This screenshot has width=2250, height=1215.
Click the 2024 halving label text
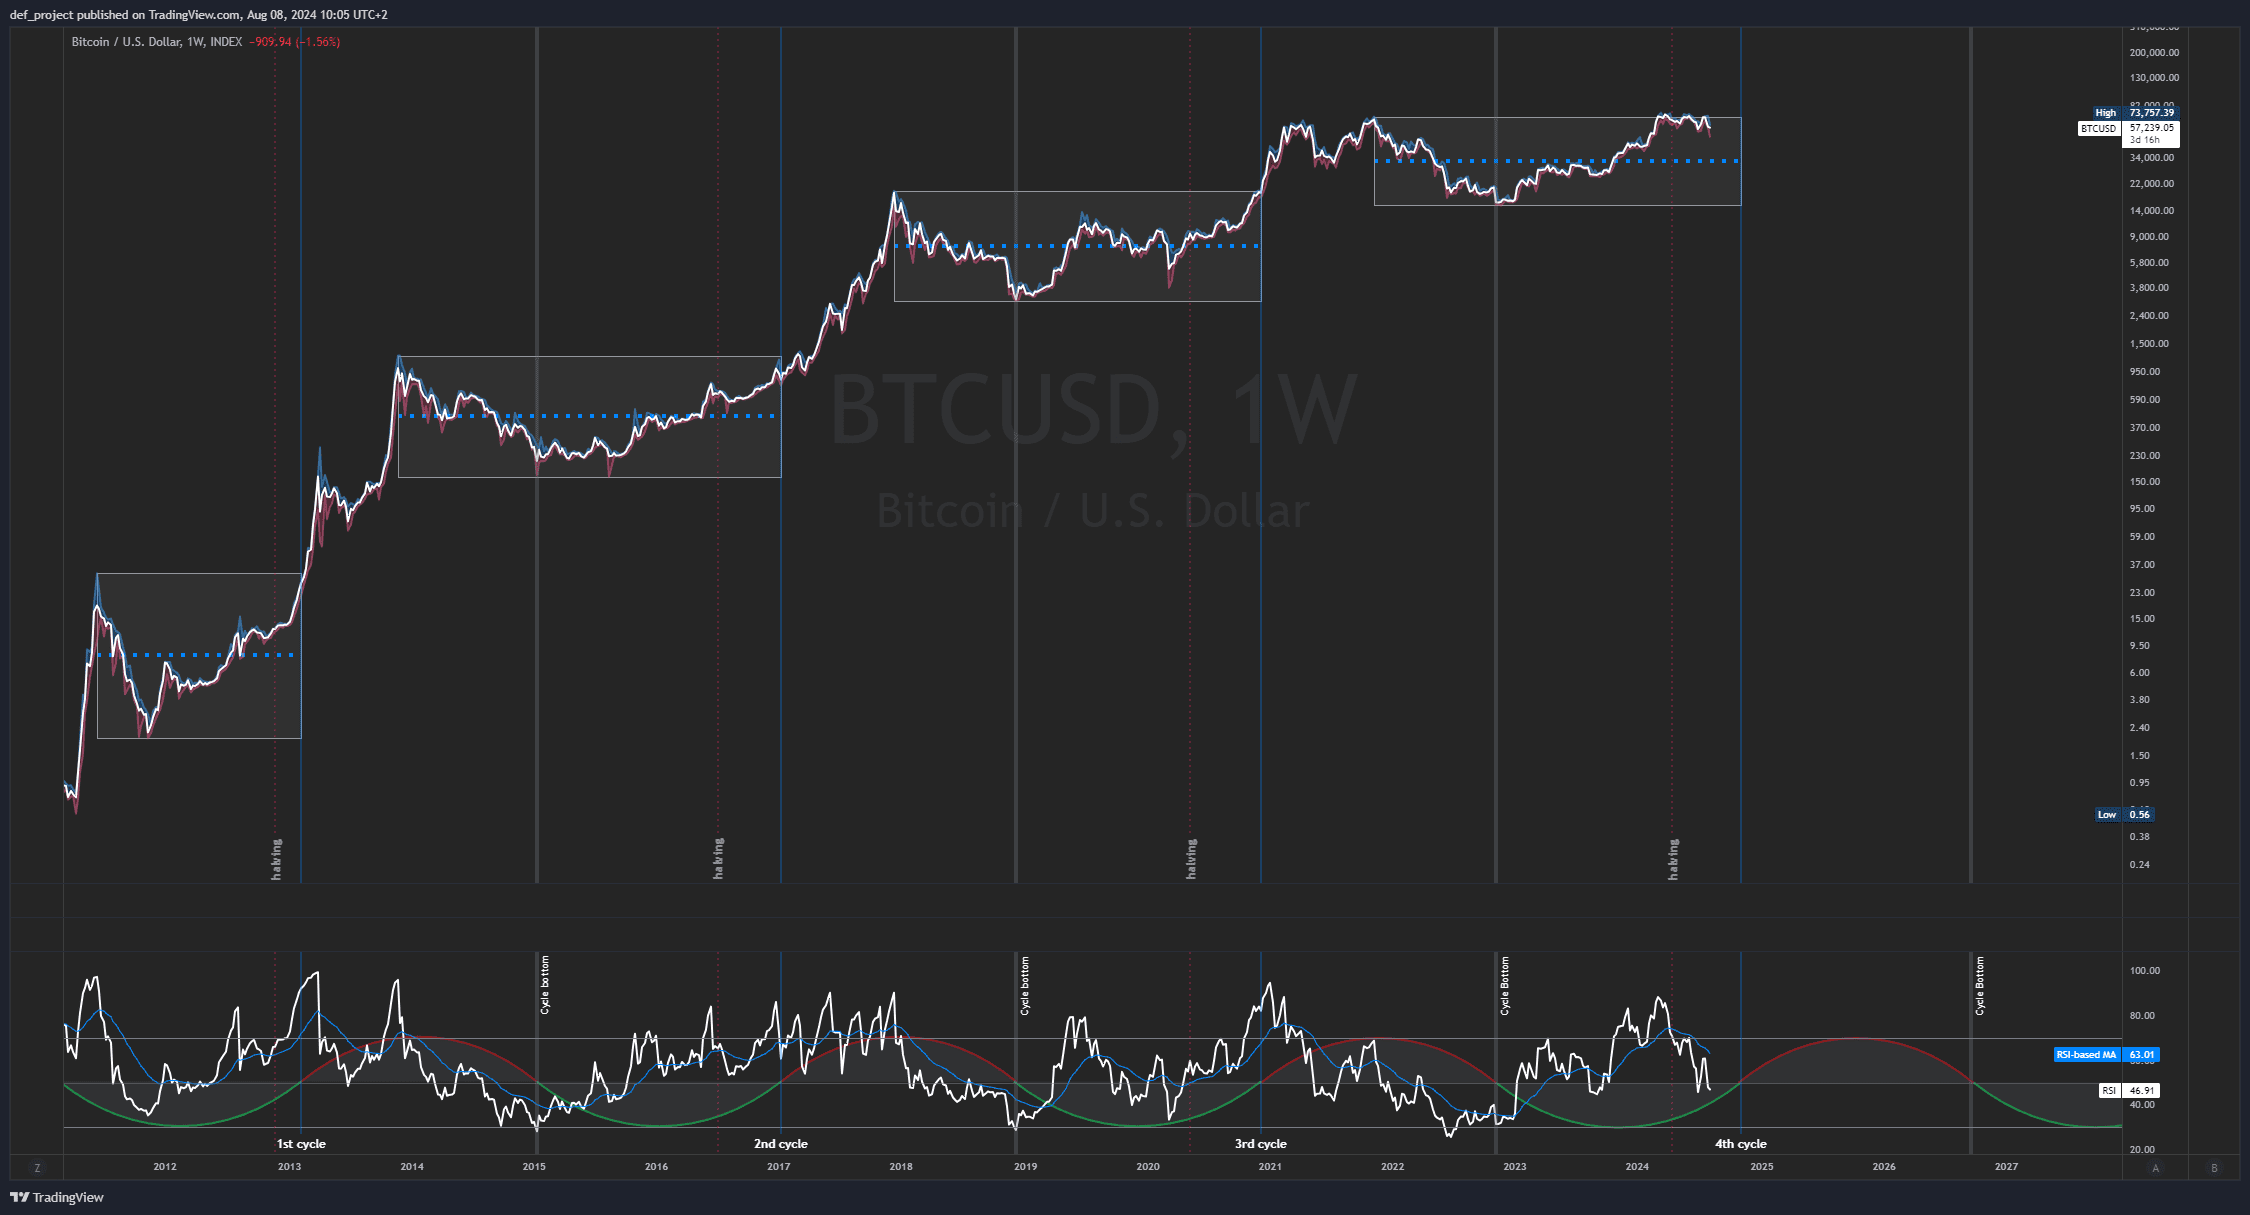pos(1674,859)
